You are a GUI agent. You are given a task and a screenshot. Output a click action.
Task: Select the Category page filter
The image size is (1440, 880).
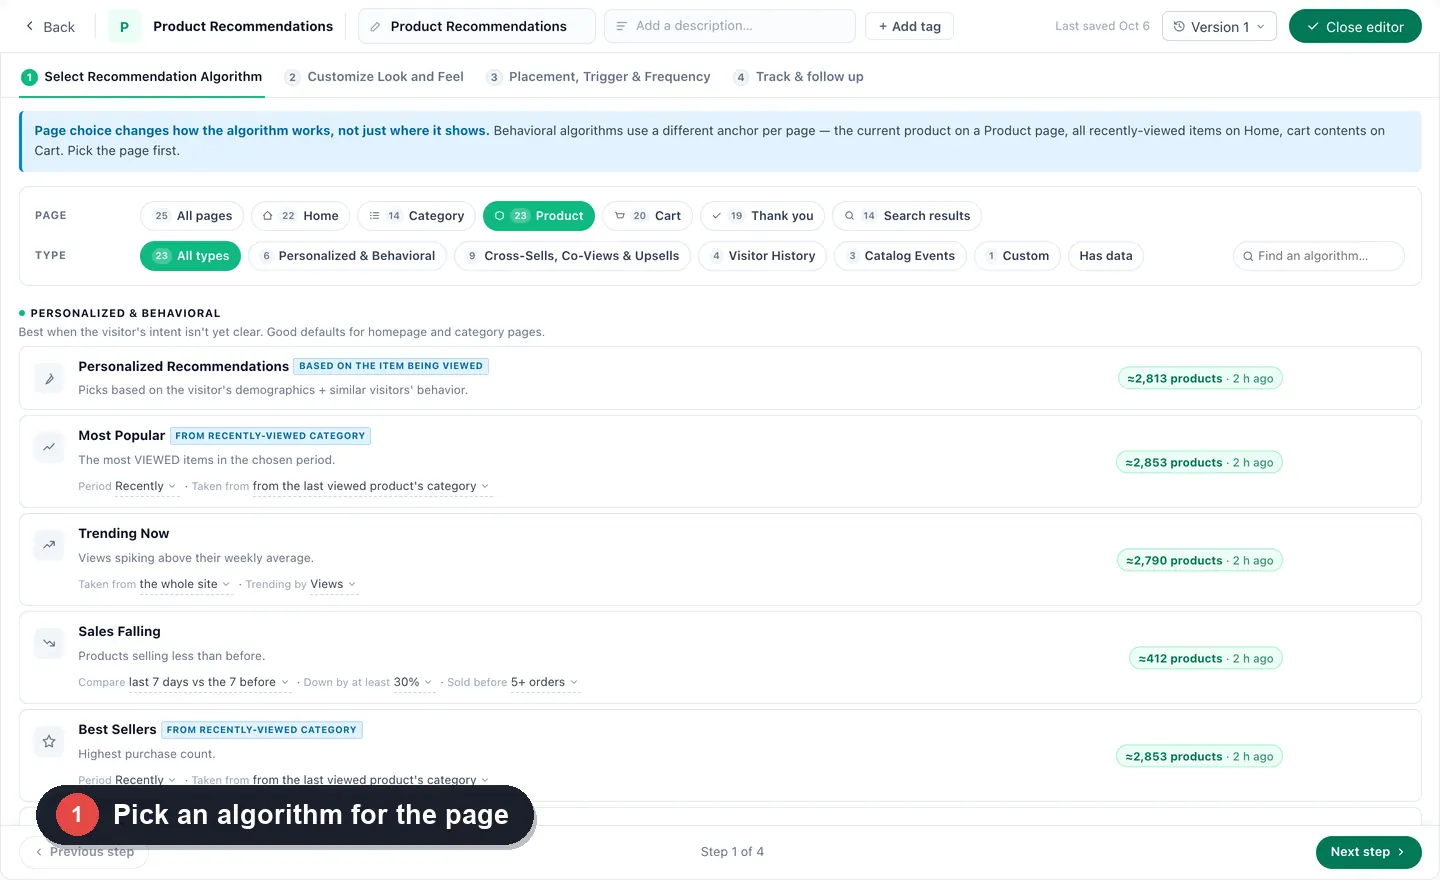(416, 216)
